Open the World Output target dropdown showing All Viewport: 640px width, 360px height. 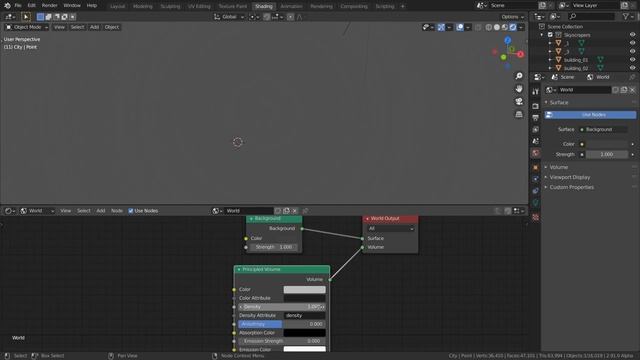pos(391,229)
